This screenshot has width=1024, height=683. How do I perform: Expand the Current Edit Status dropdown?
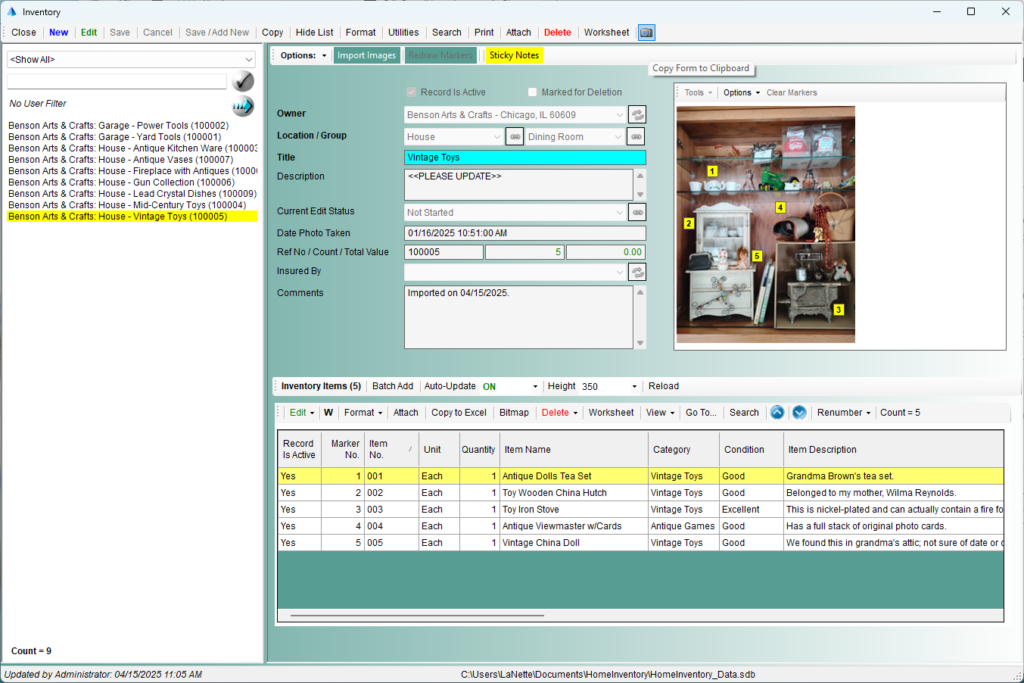[619, 212]
